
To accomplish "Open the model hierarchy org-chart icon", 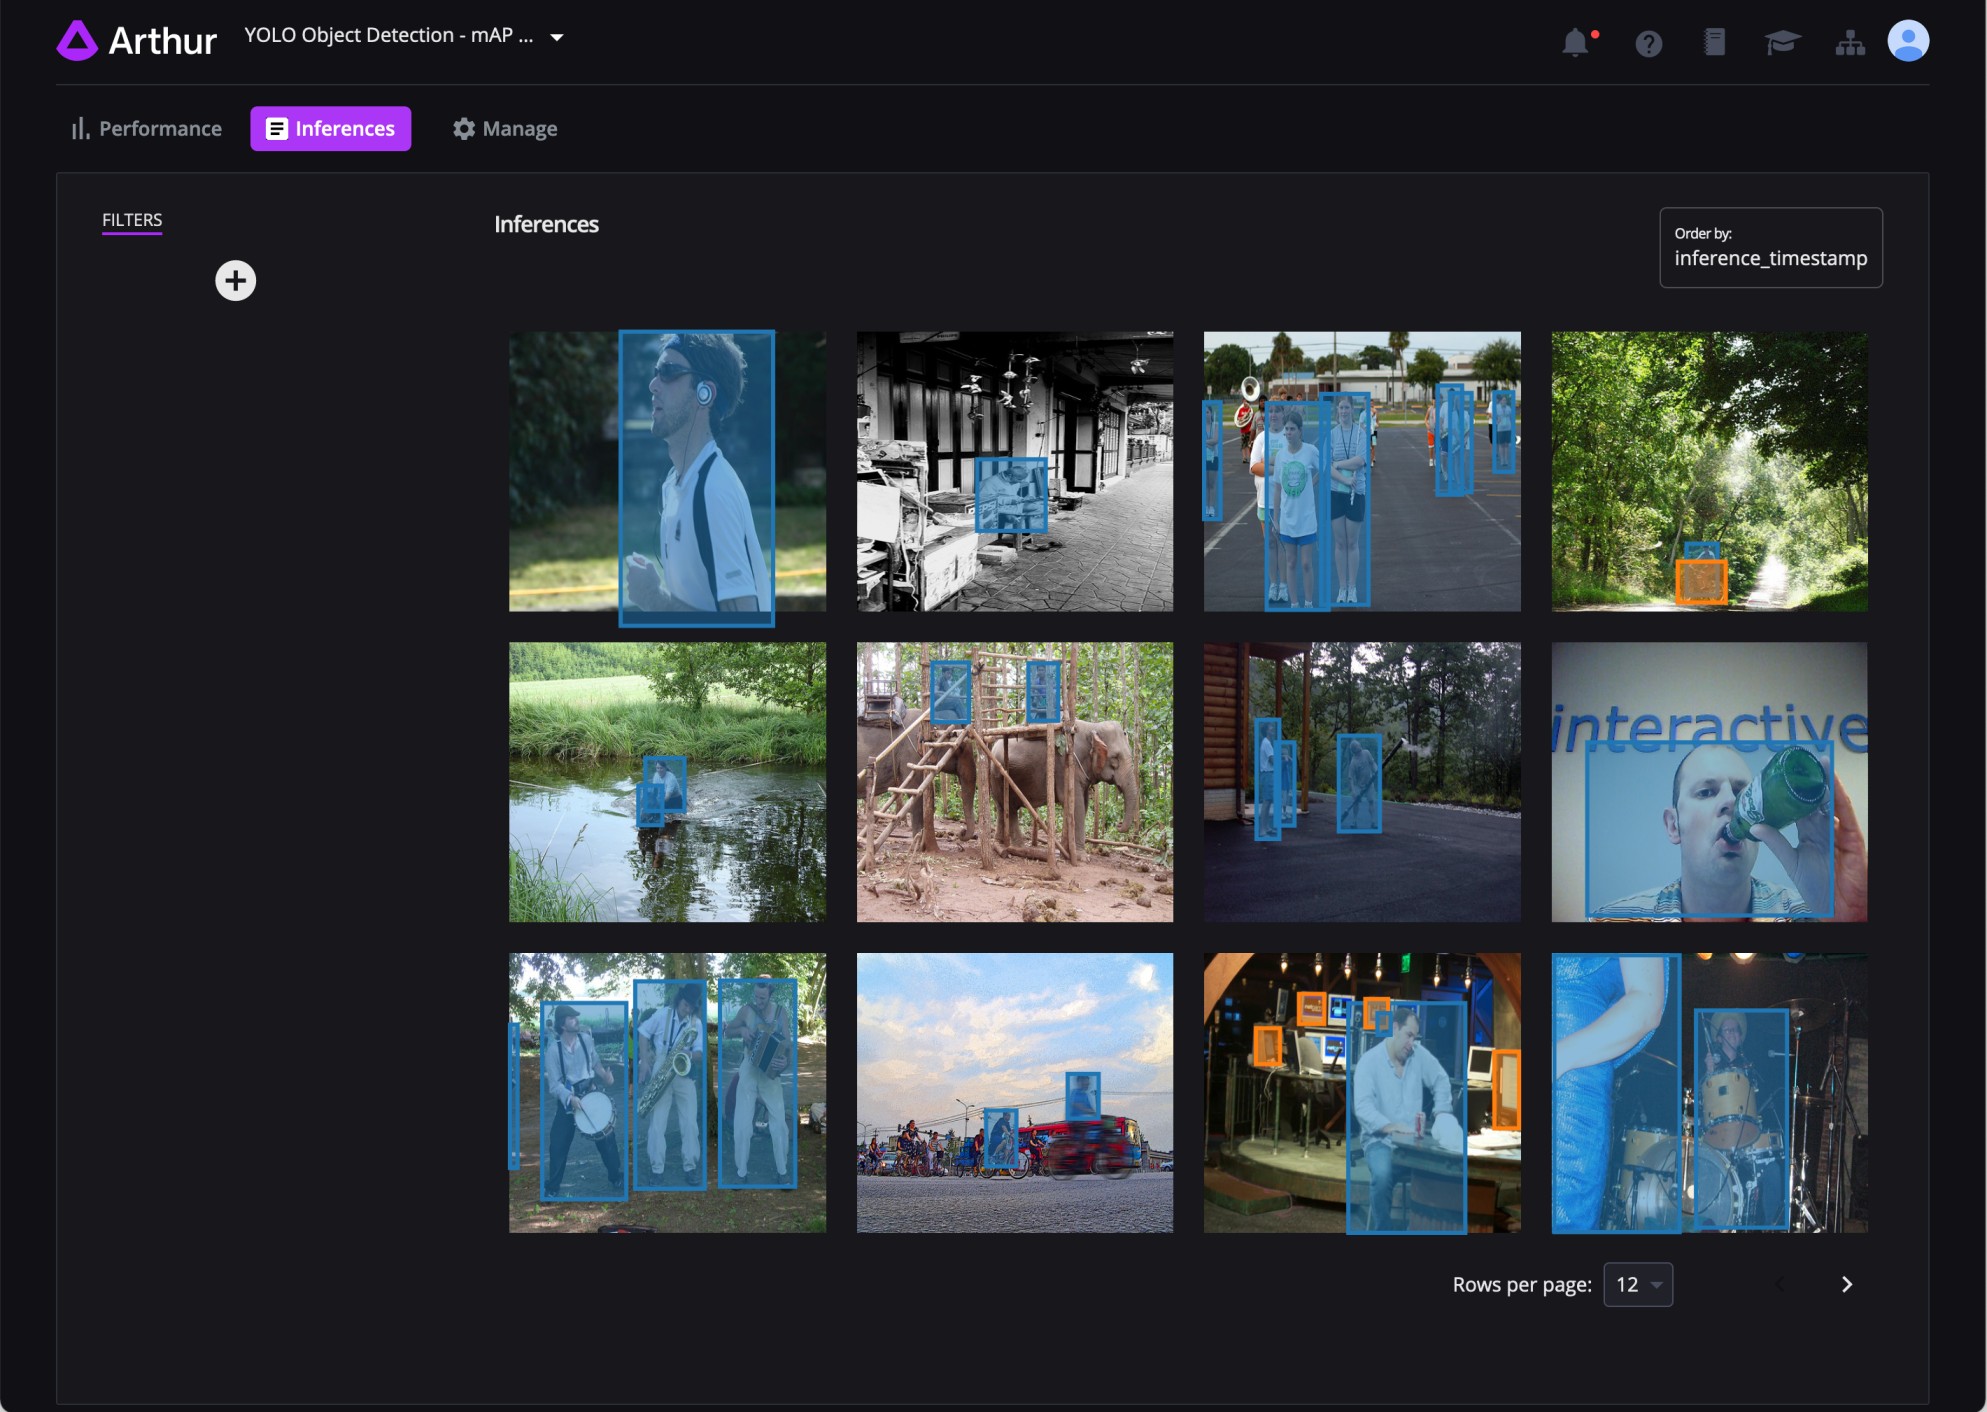I will 1850,42.
